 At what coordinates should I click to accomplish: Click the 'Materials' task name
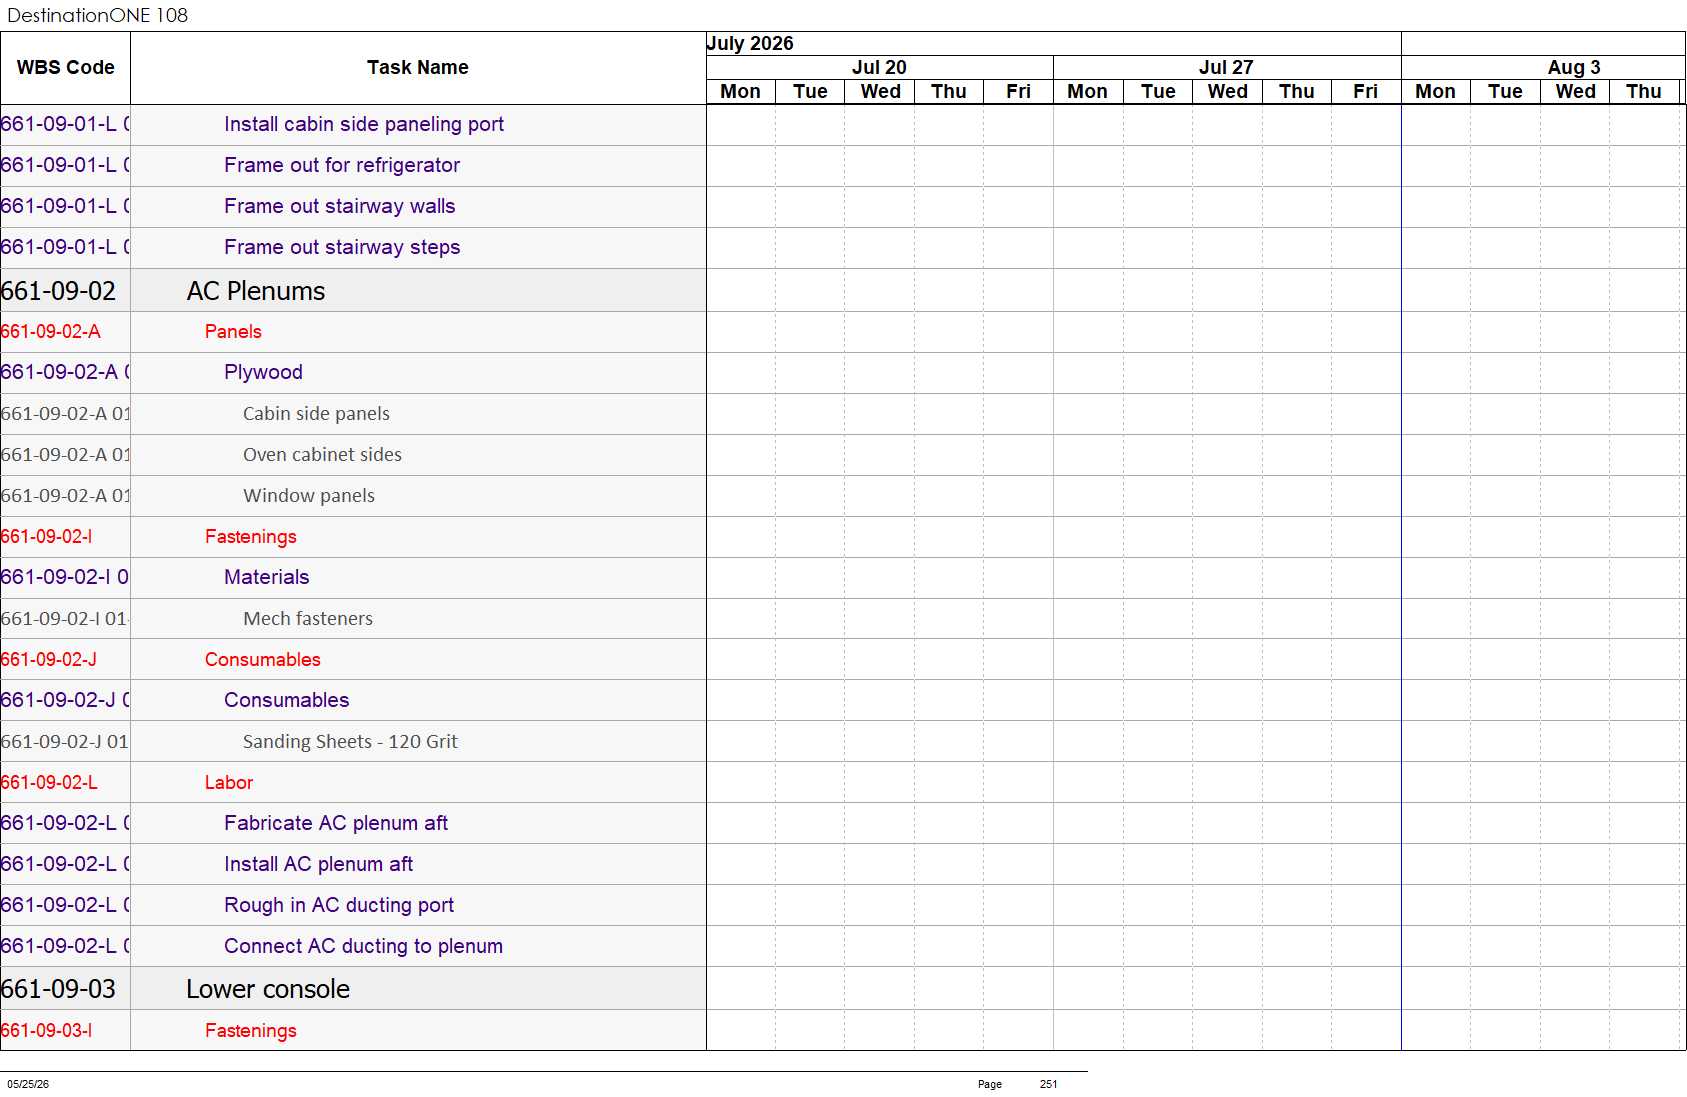coord(267,577)
